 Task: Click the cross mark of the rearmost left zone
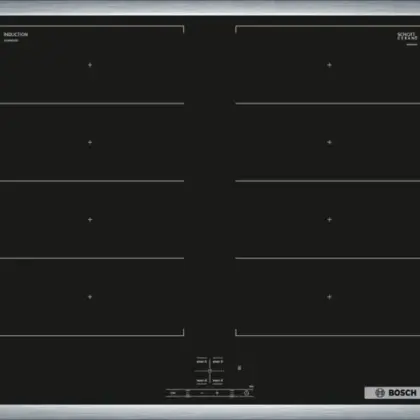(90, 65)
